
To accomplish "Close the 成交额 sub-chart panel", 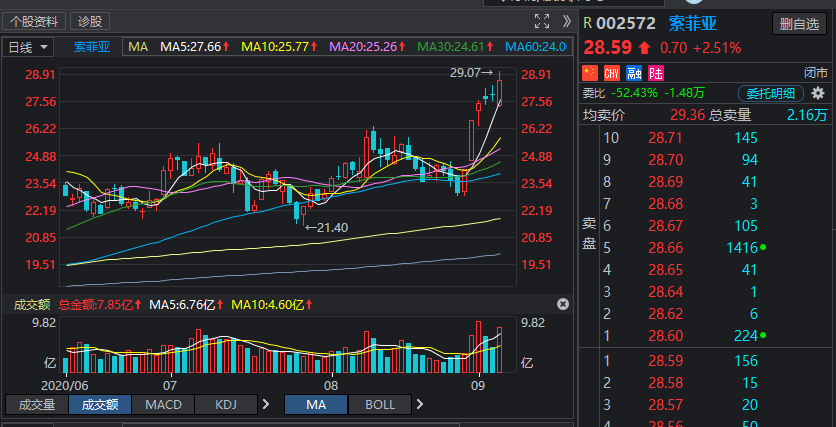I will (x=563, y=304).
